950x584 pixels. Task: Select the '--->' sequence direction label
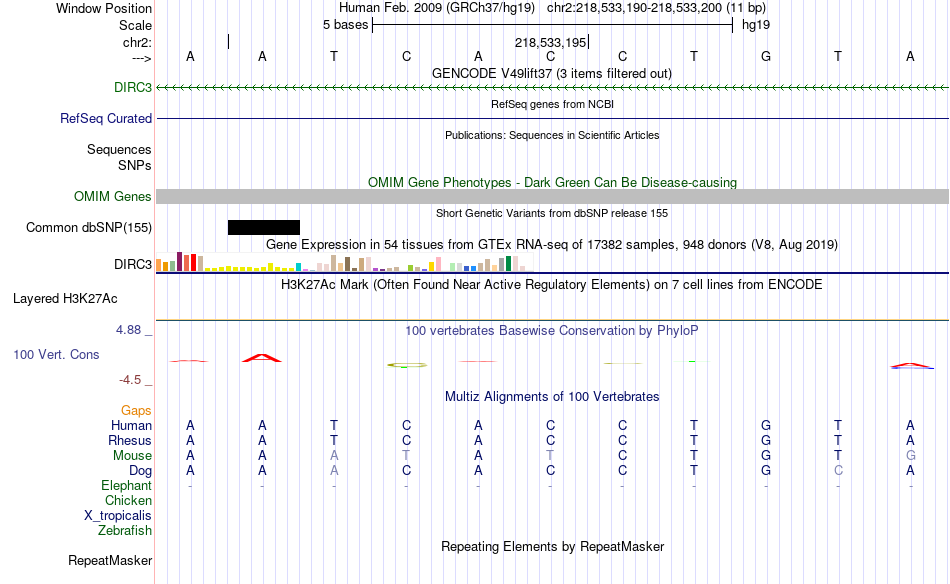click(x=142, y=58)
